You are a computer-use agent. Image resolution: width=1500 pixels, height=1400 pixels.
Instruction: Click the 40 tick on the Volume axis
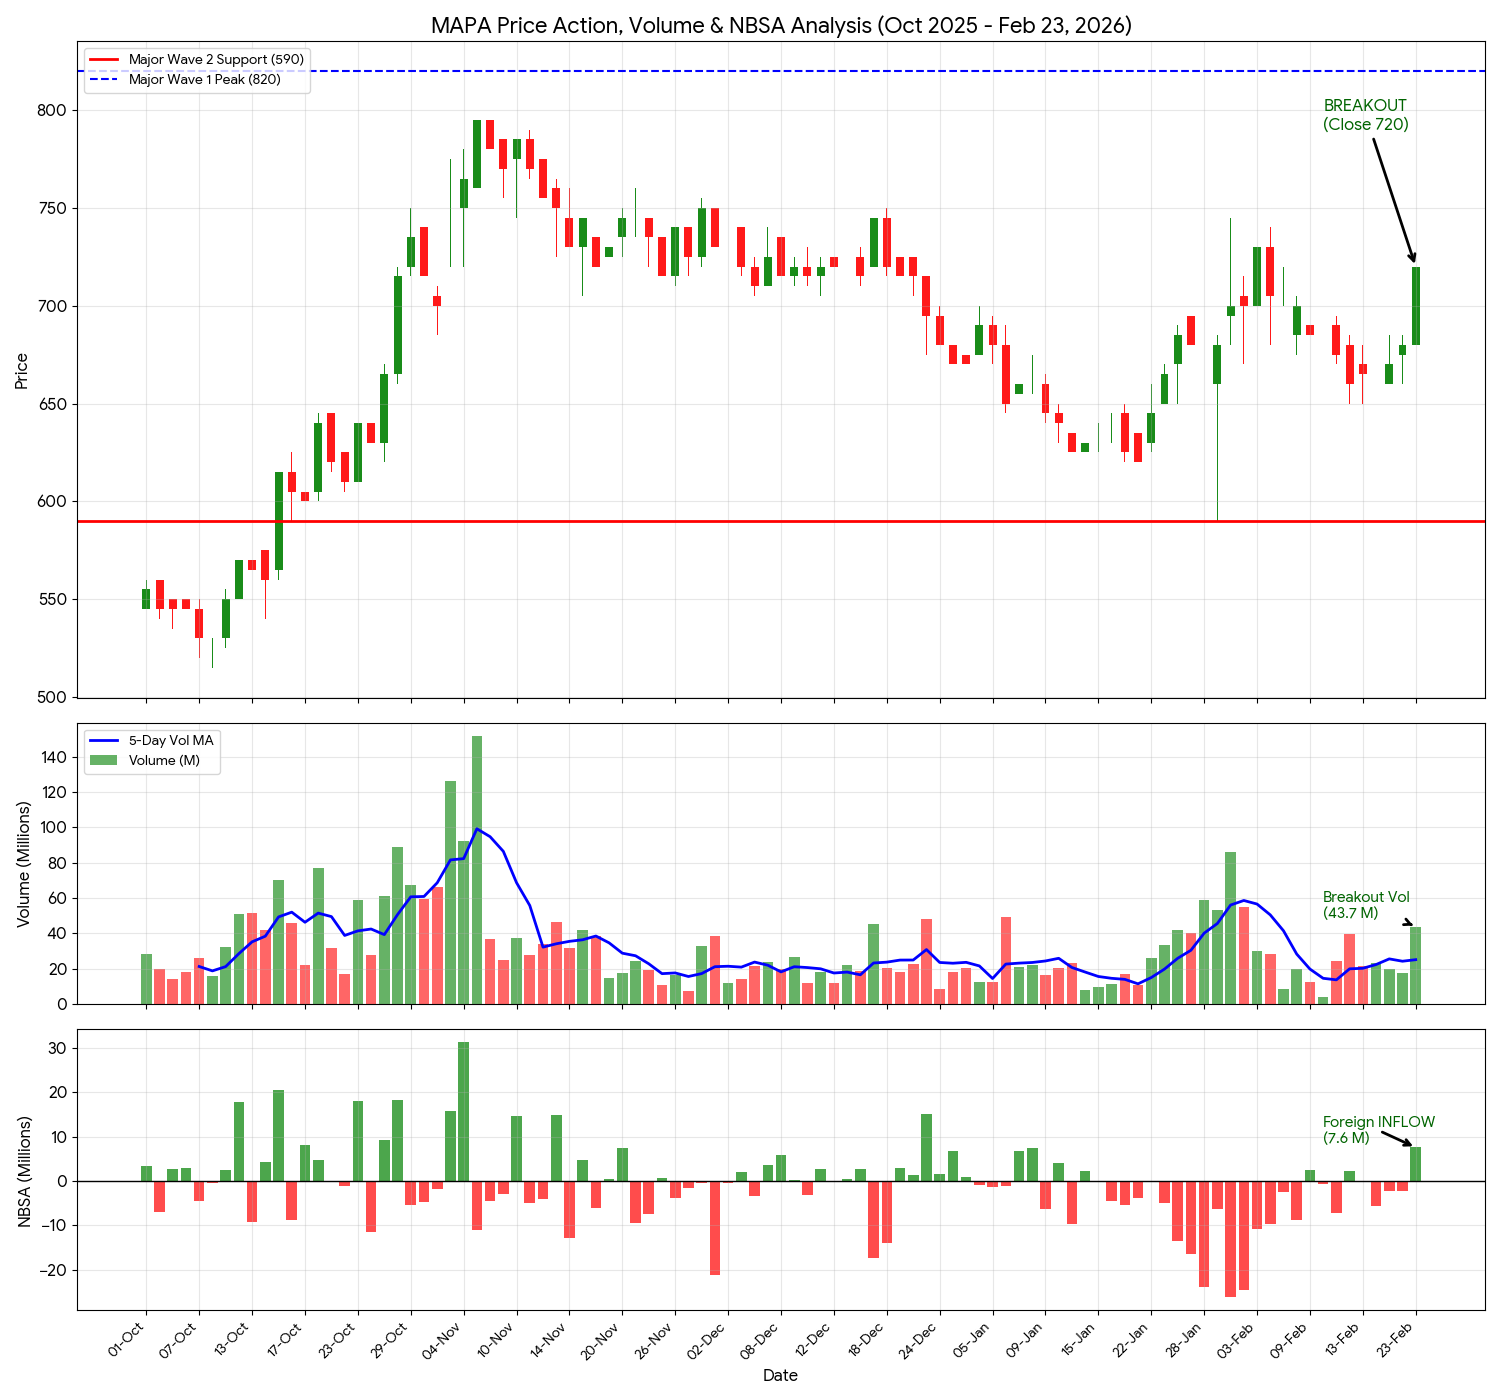(59, 934)
